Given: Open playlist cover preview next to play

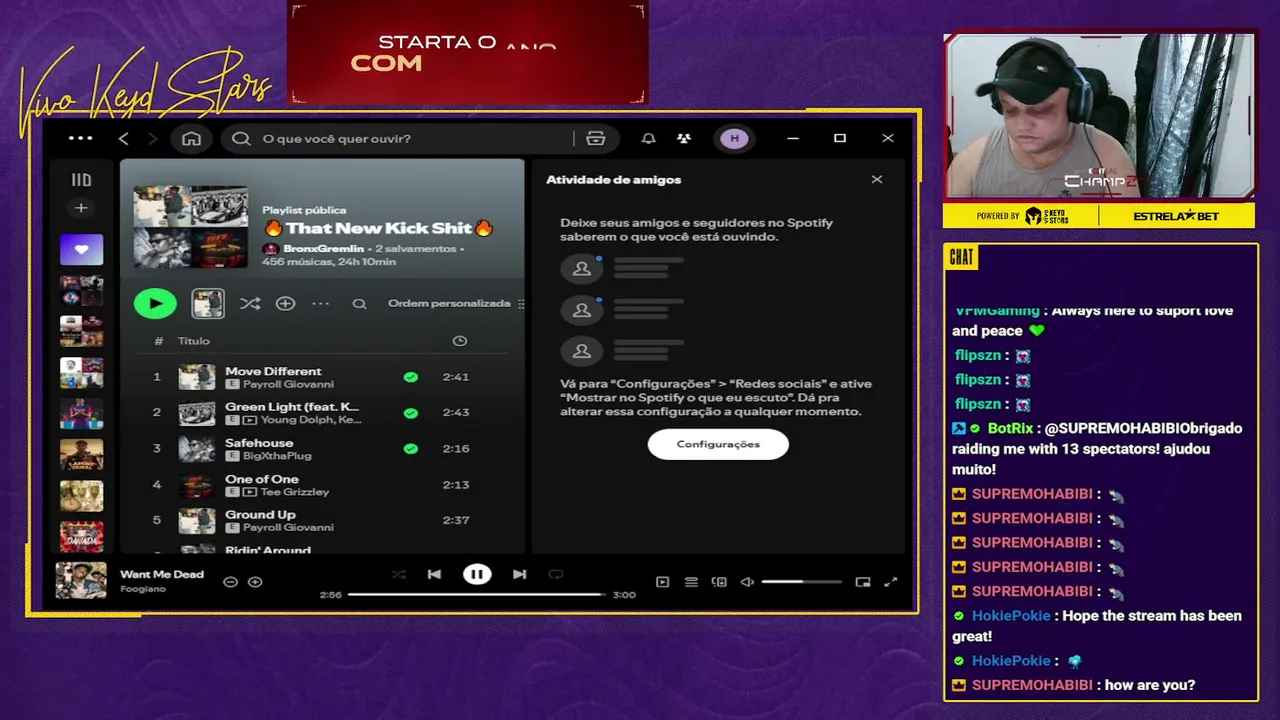Looking at the screenshot, I should 208,303.
